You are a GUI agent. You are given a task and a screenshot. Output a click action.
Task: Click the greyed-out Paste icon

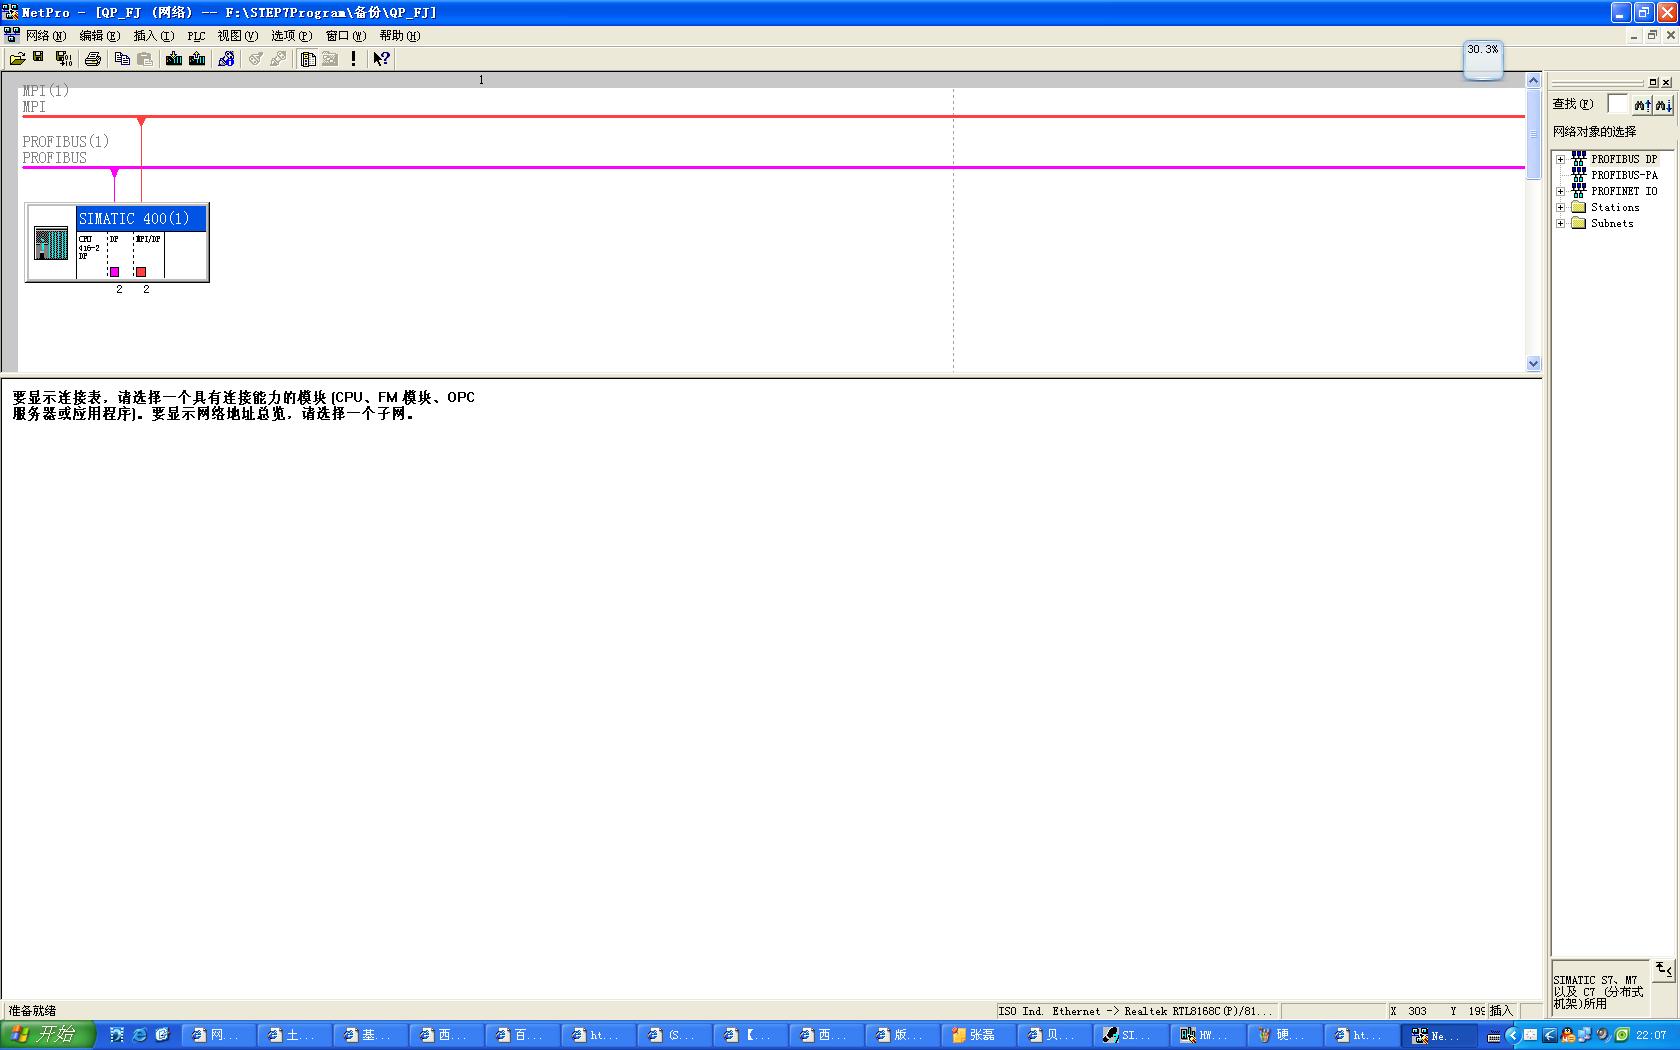coord(145,59)
